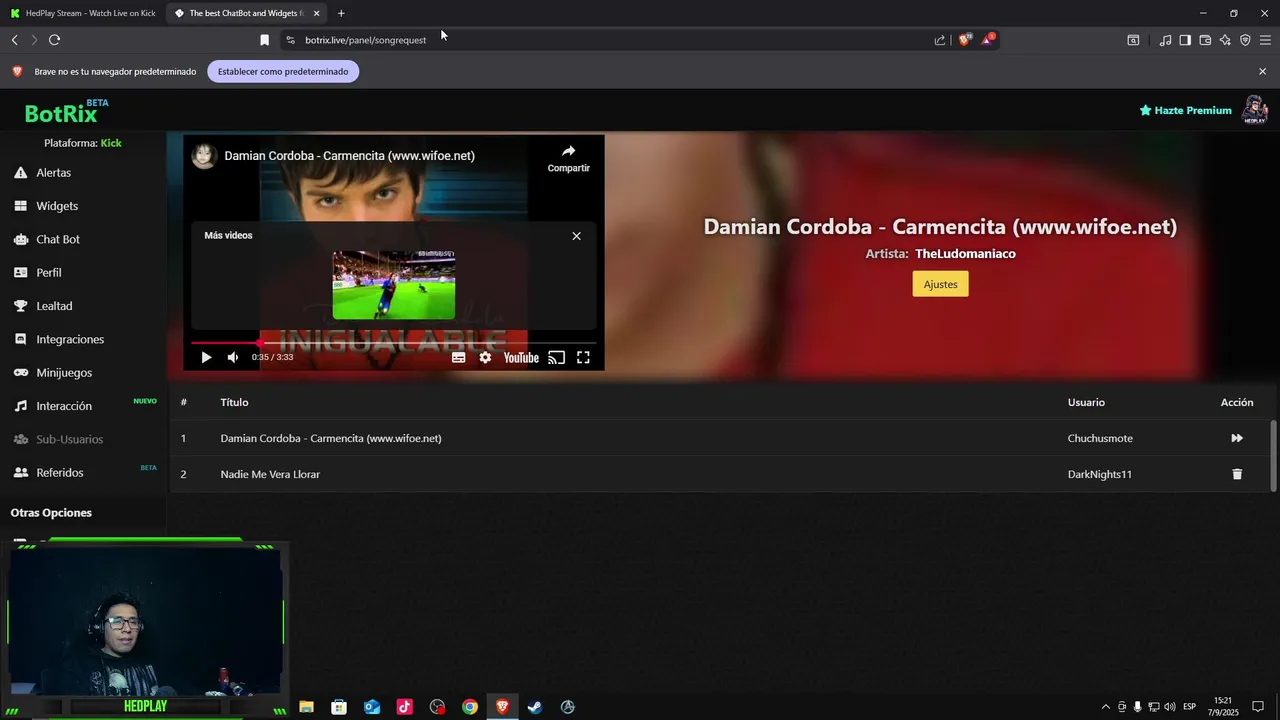Enter fullscreen in the YouTube player

[583, 357]
